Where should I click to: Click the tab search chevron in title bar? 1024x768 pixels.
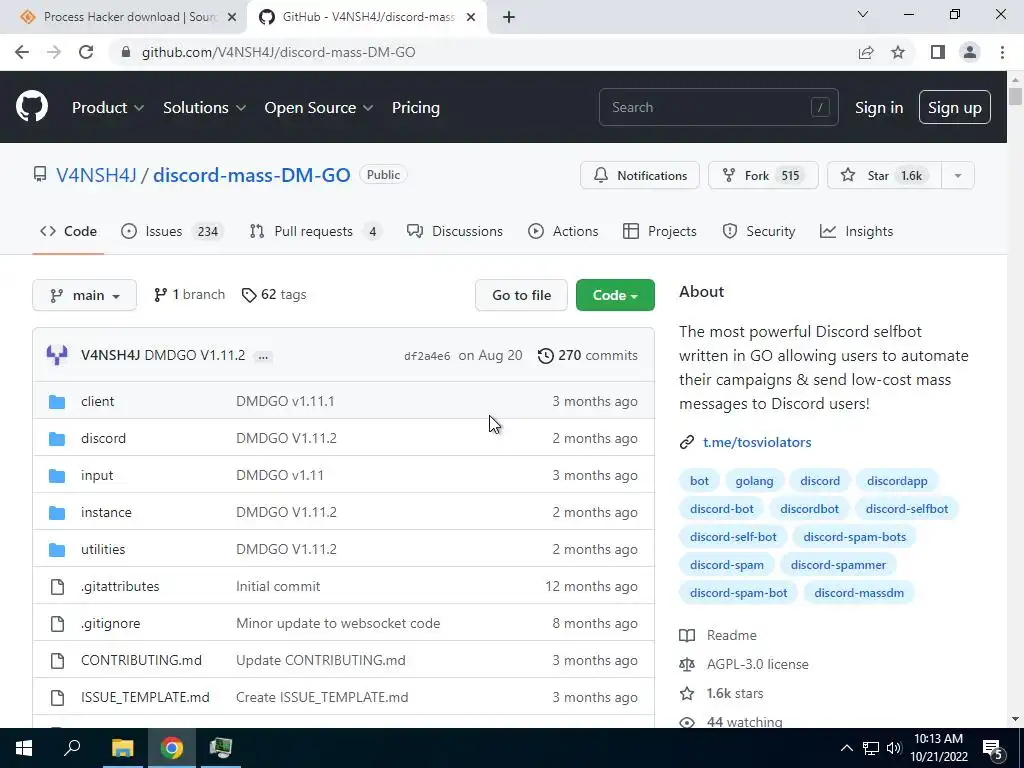[x=863, y=14]
